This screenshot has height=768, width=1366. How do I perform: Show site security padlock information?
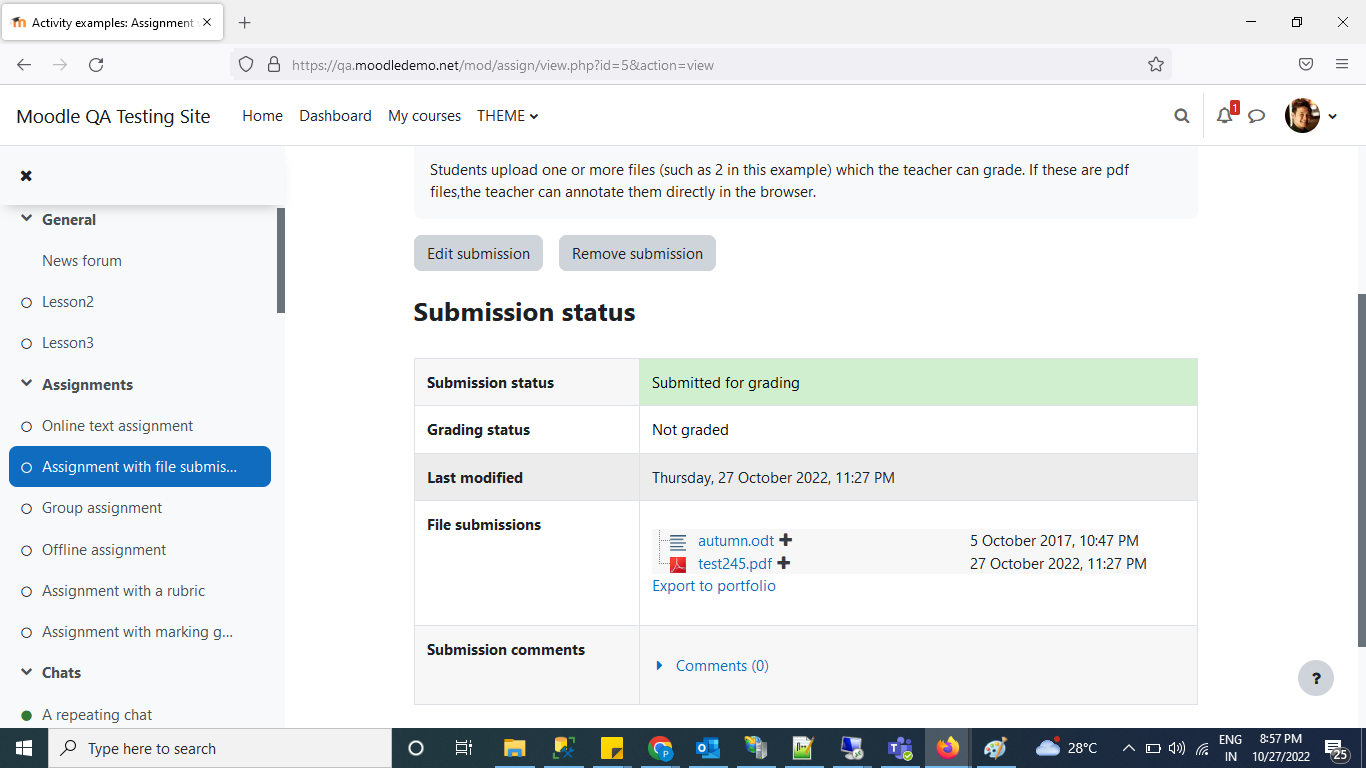pyautogui.click(x=273, y=65)
